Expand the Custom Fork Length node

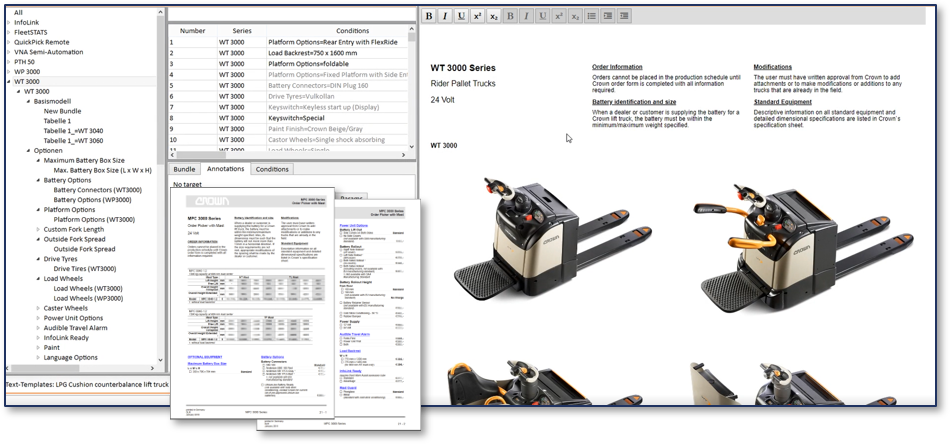coord(38,230)
